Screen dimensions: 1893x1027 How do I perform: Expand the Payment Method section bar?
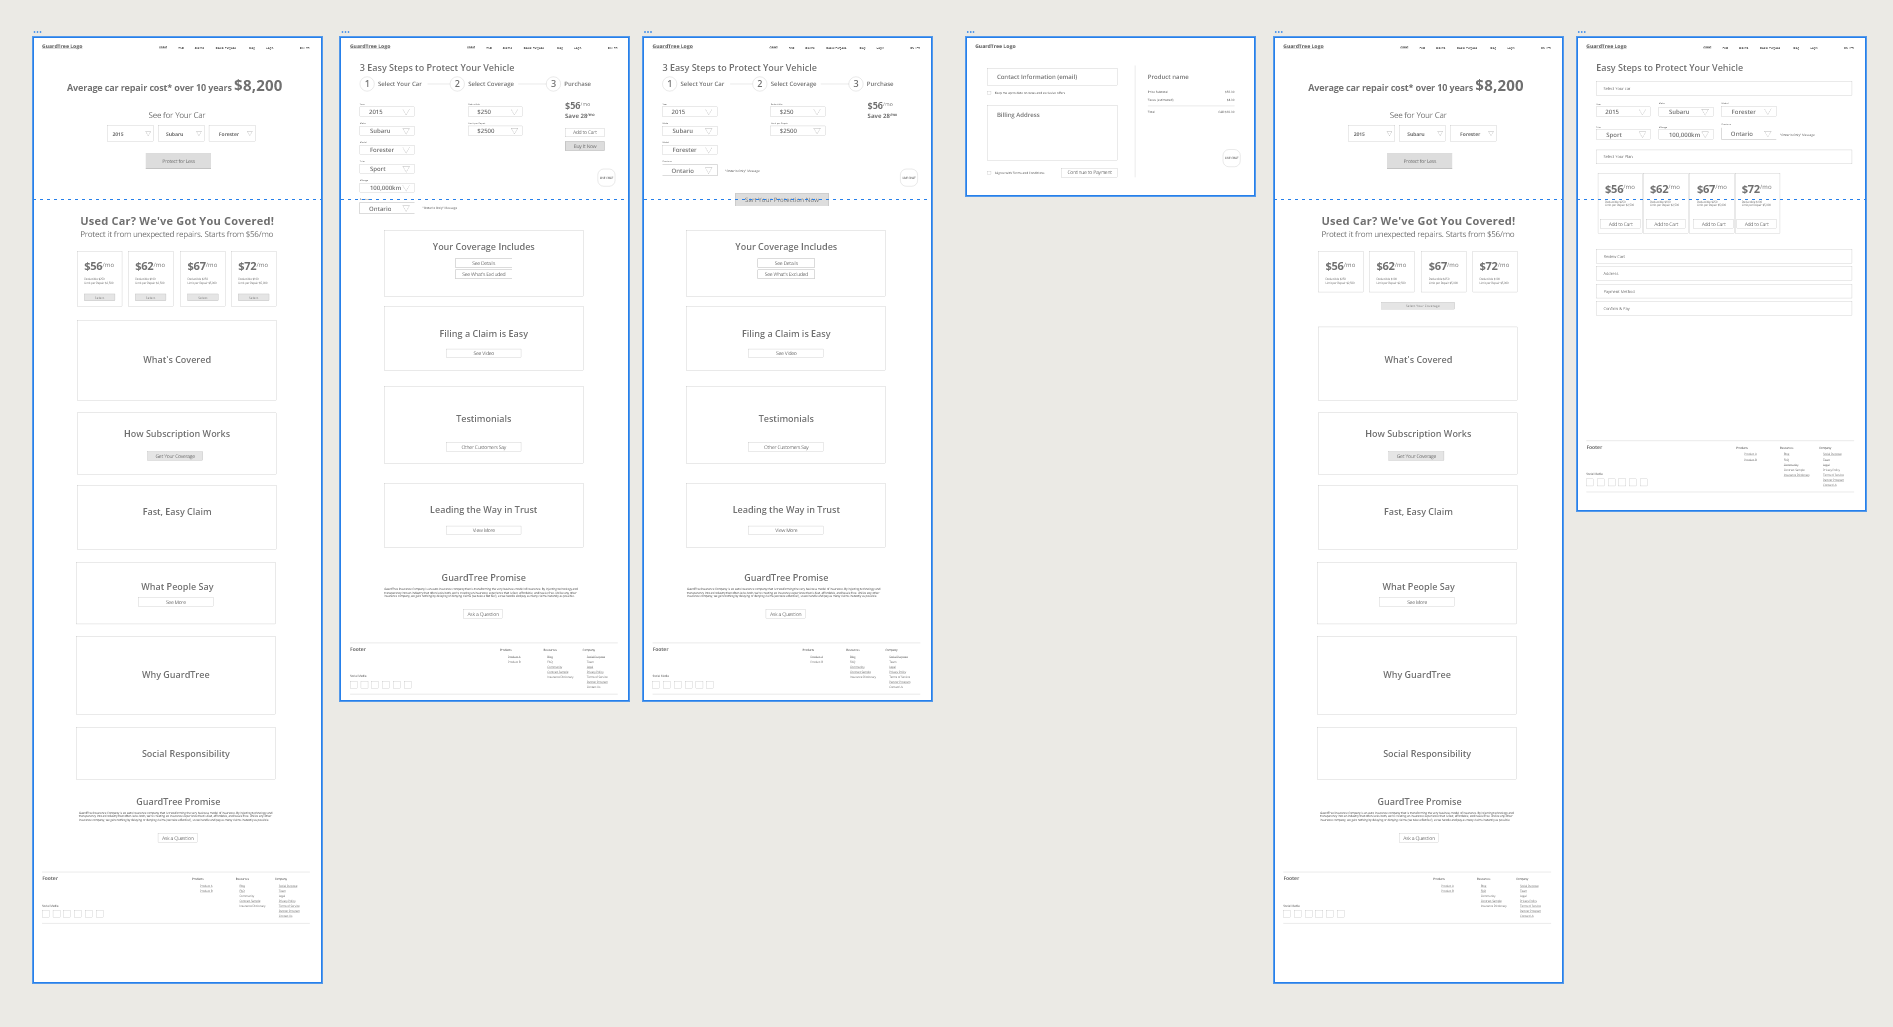1724,292
